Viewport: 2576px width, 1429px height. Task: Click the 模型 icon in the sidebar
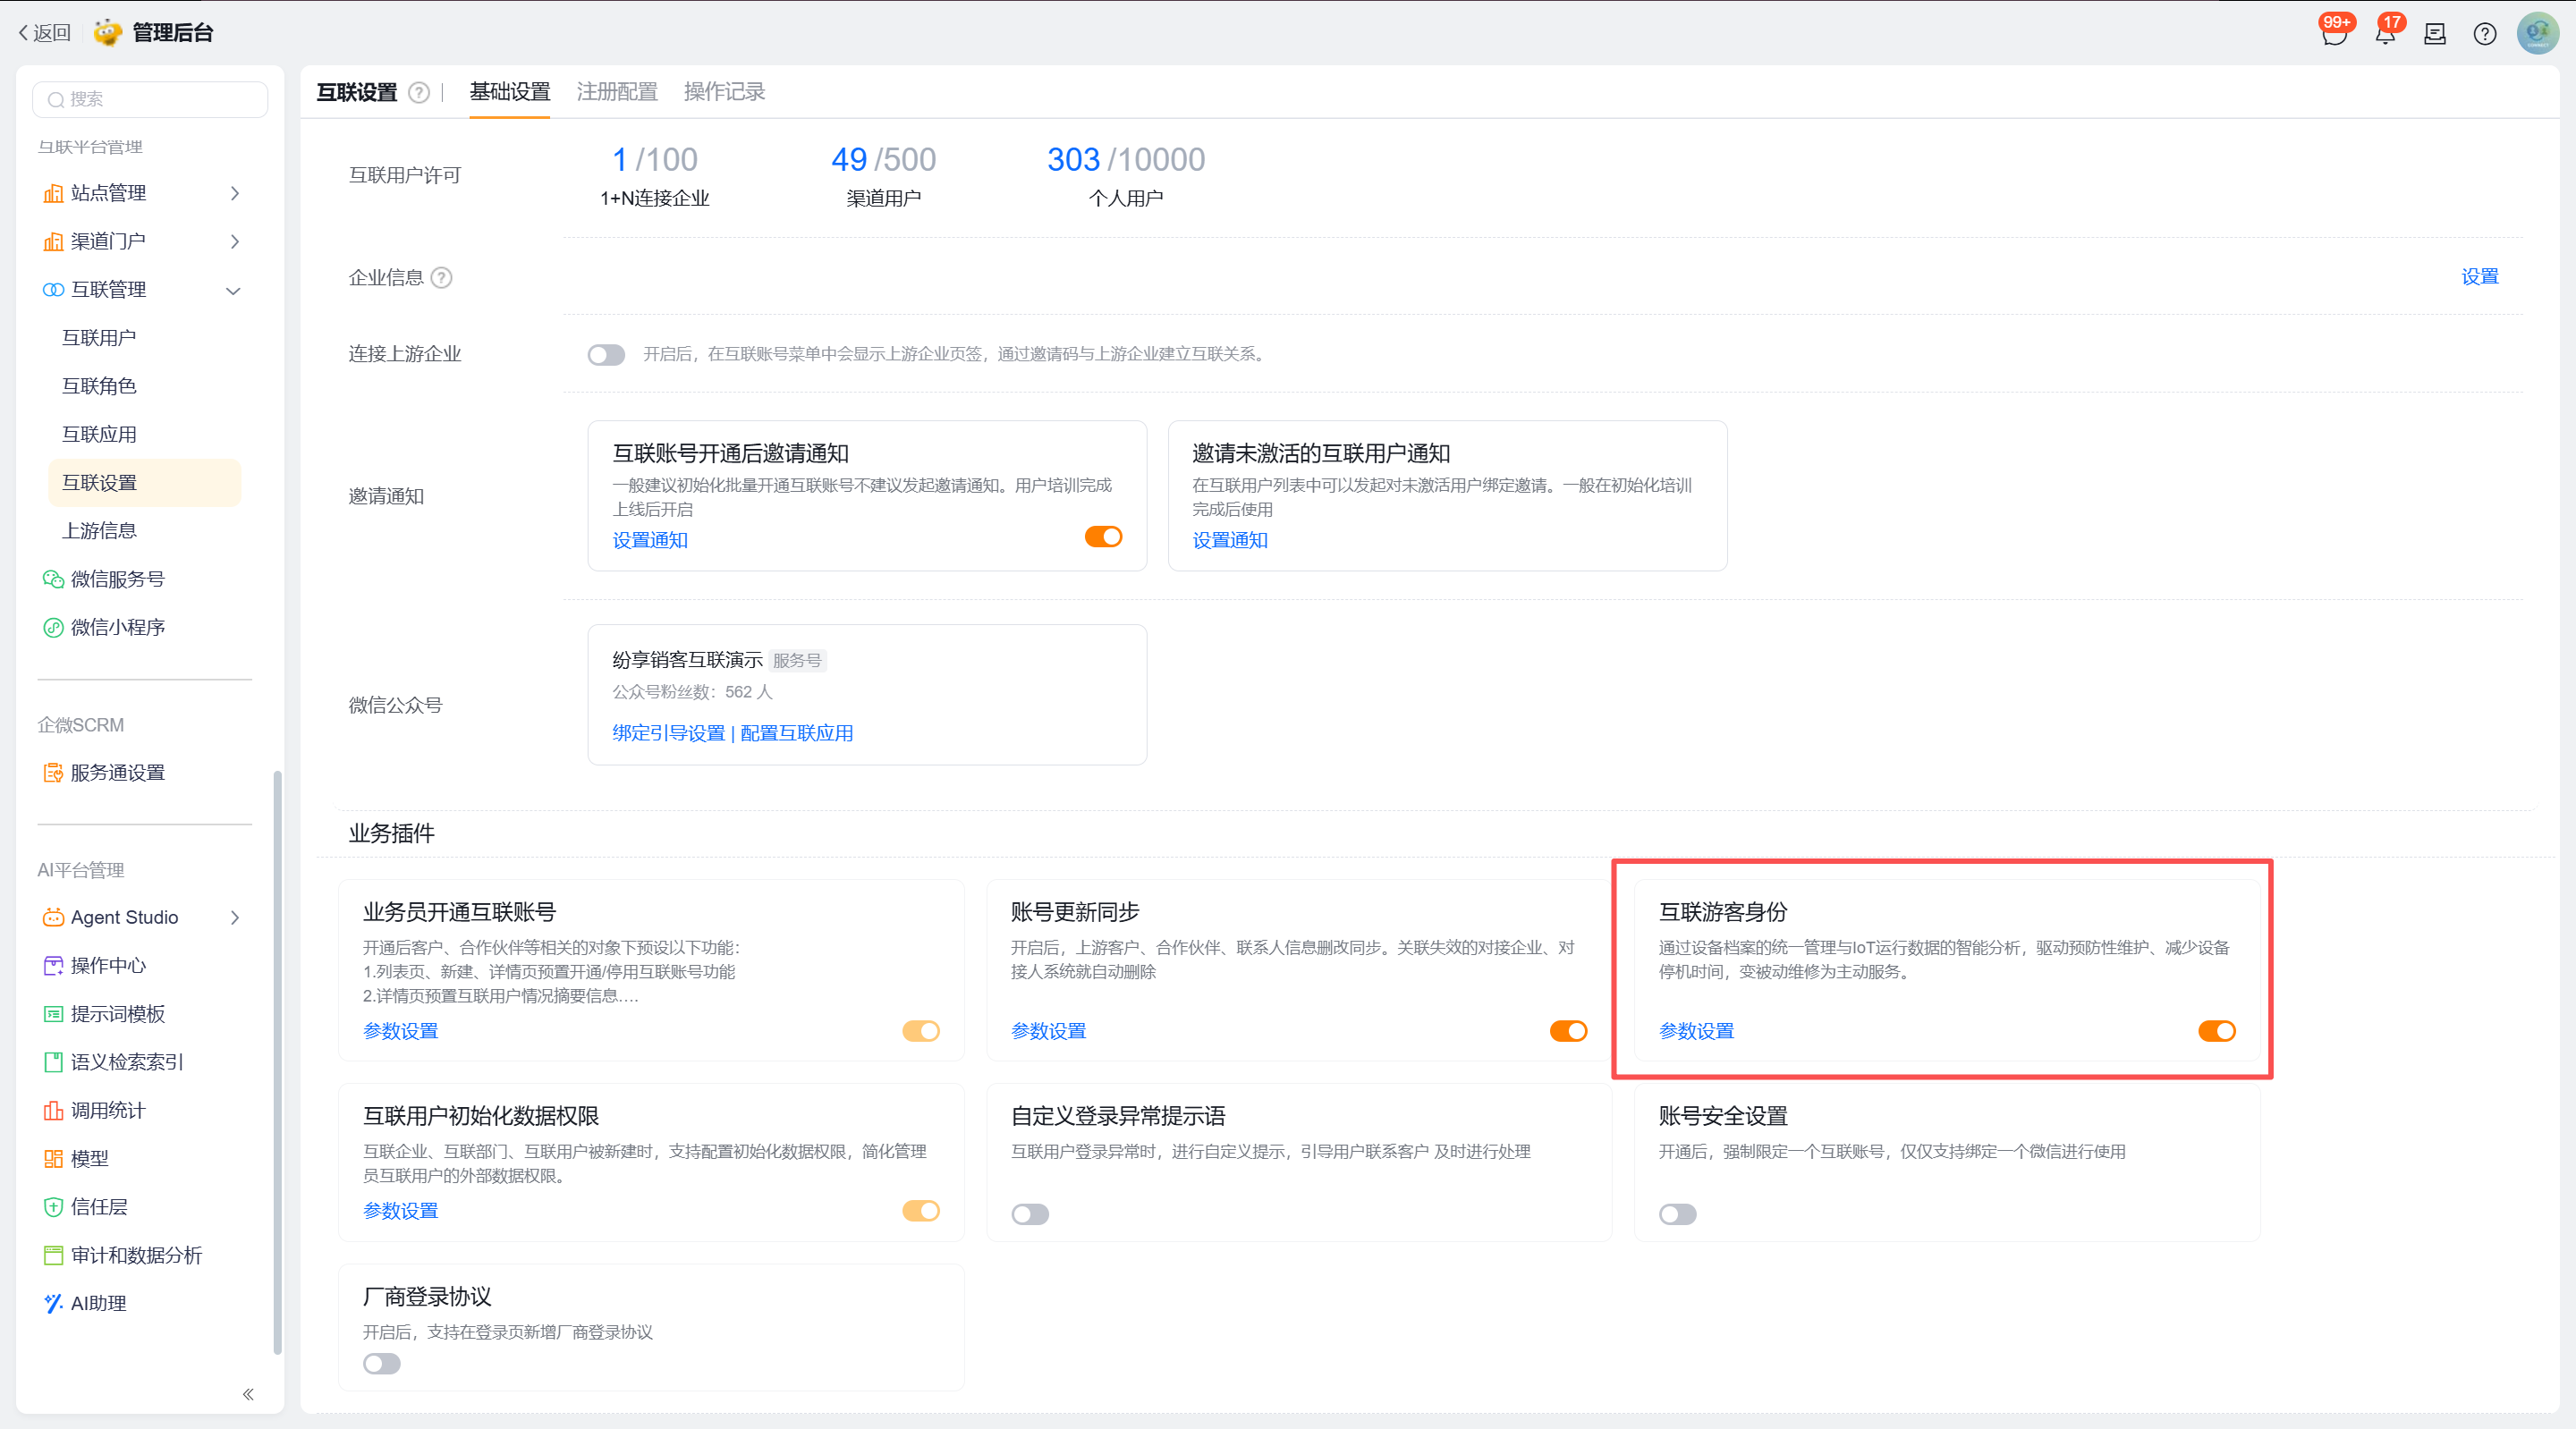[x=53, y=1159]
